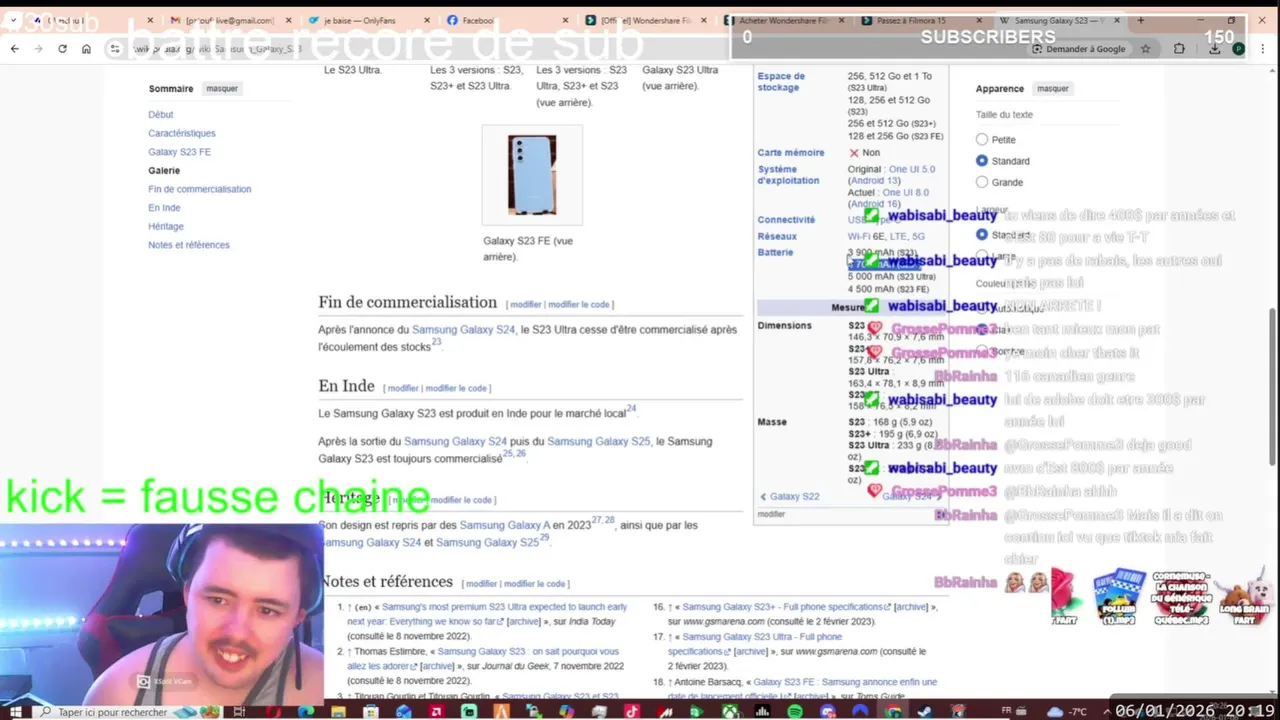Jump to En Inde in sommaire
Image resolution: width=1280 pixels, height=720 pixels.
click(x=164, y=208)
